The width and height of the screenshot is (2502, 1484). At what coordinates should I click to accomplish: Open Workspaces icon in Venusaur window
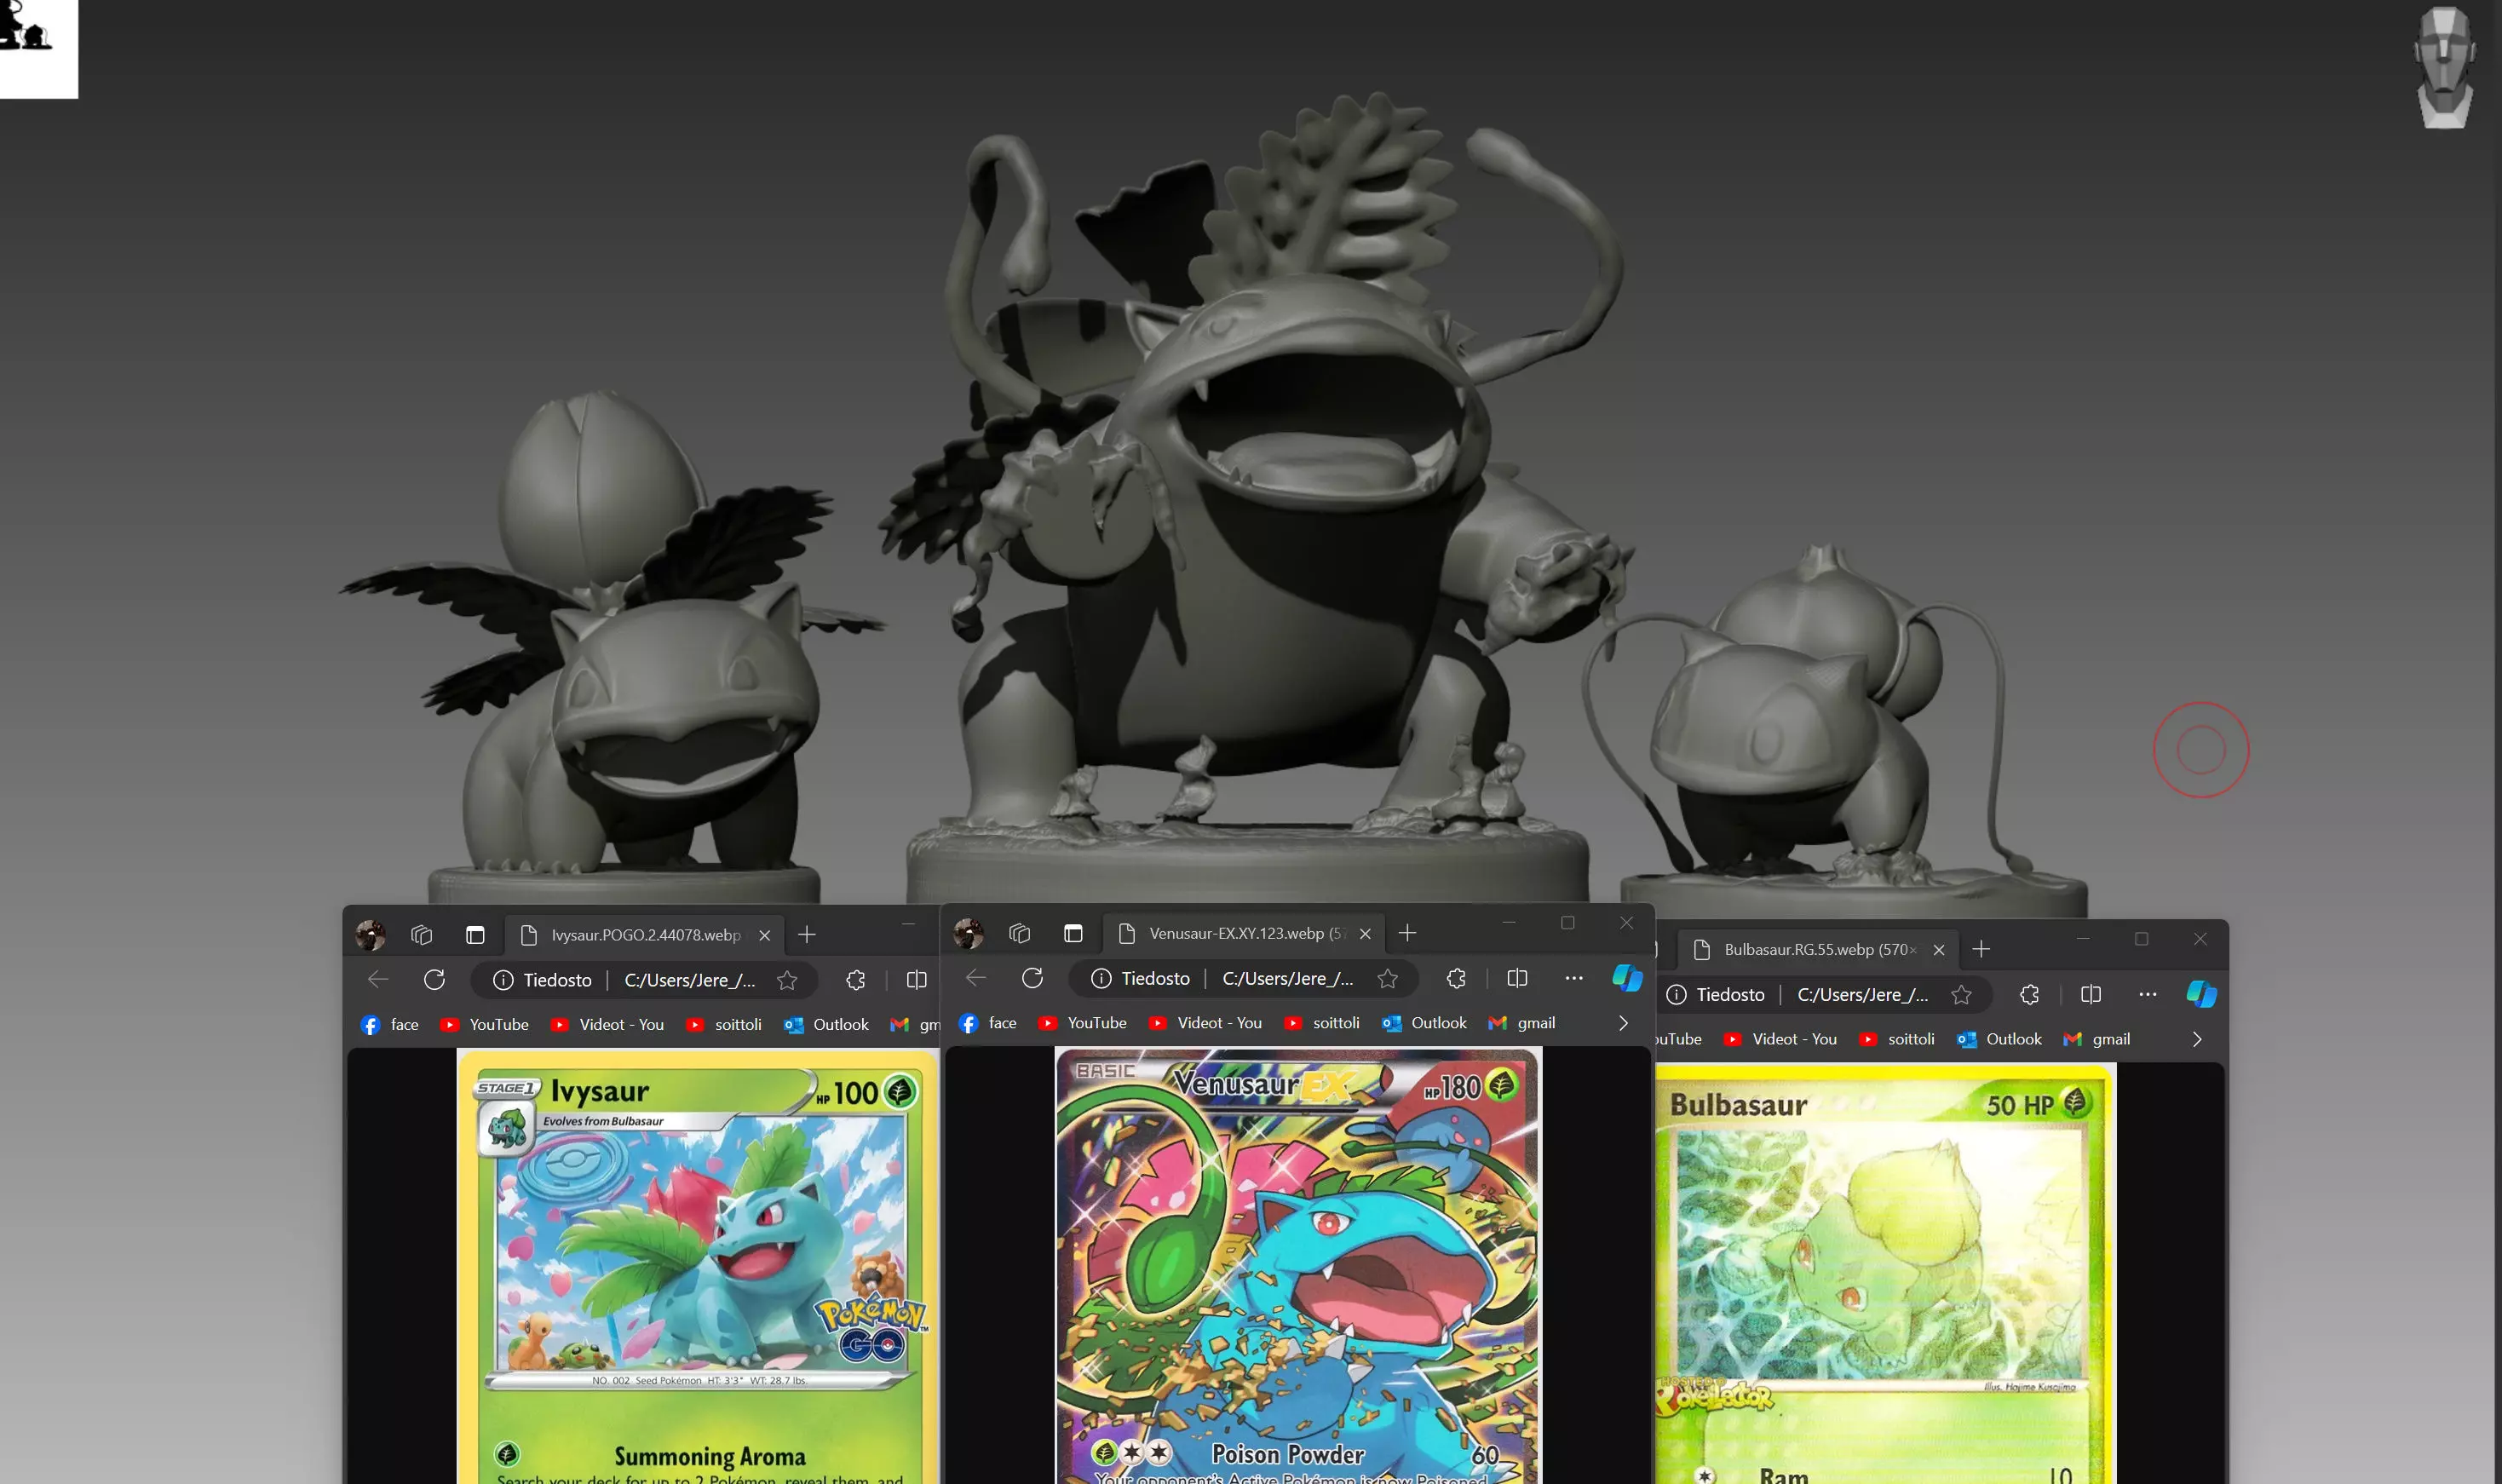tap(1020, 933)
